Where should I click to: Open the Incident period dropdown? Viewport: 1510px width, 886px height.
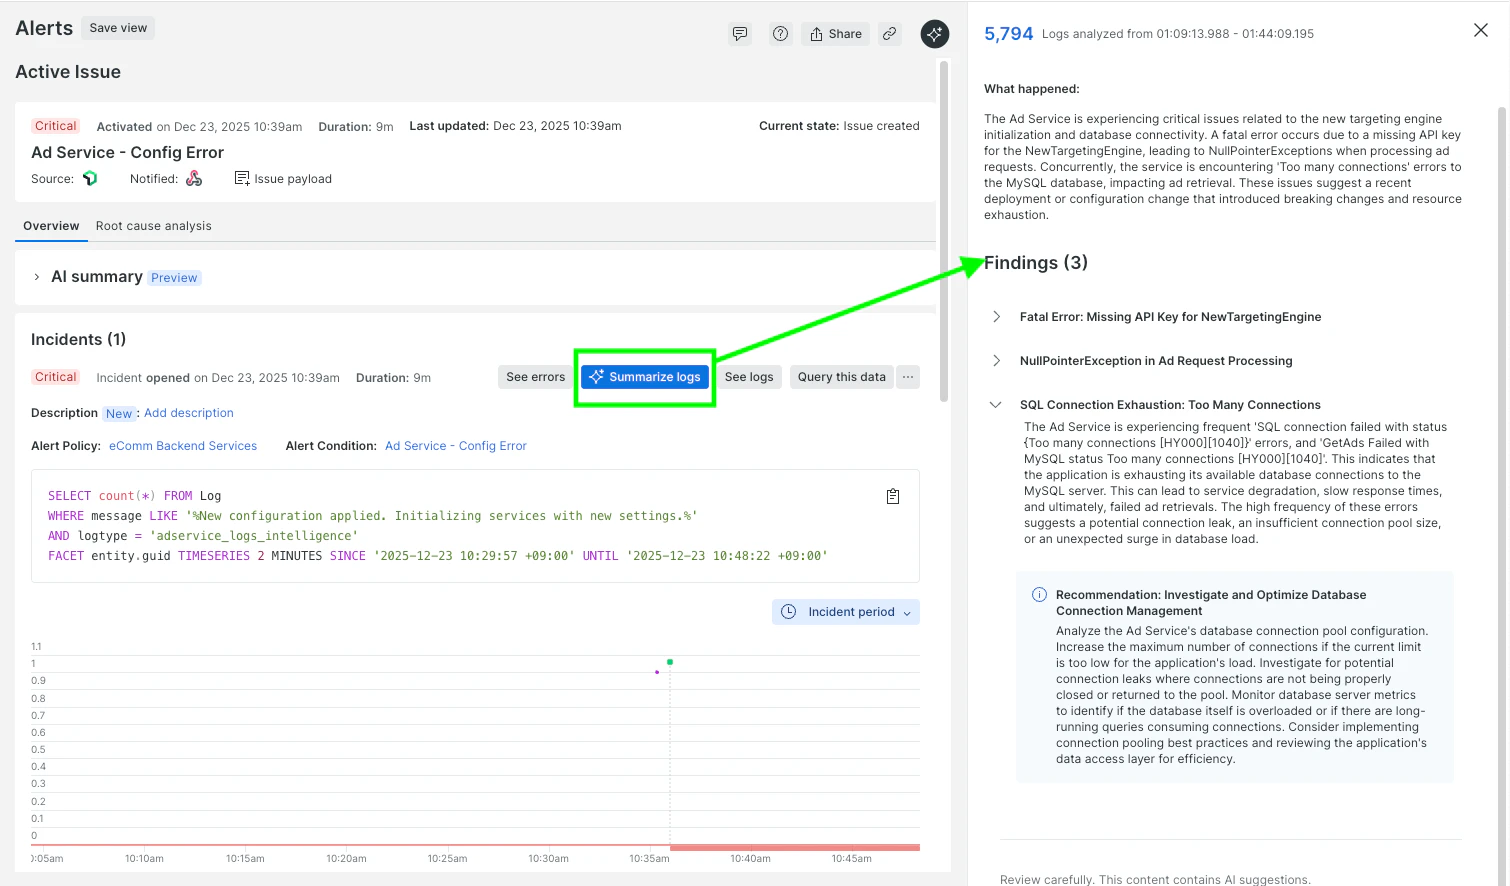[846, 612]
